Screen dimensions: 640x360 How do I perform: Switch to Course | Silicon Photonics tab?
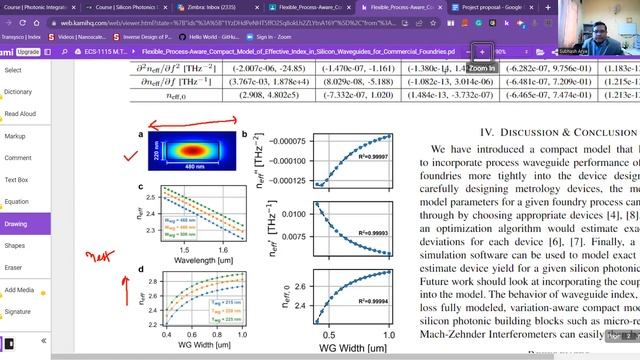point(122,7)
